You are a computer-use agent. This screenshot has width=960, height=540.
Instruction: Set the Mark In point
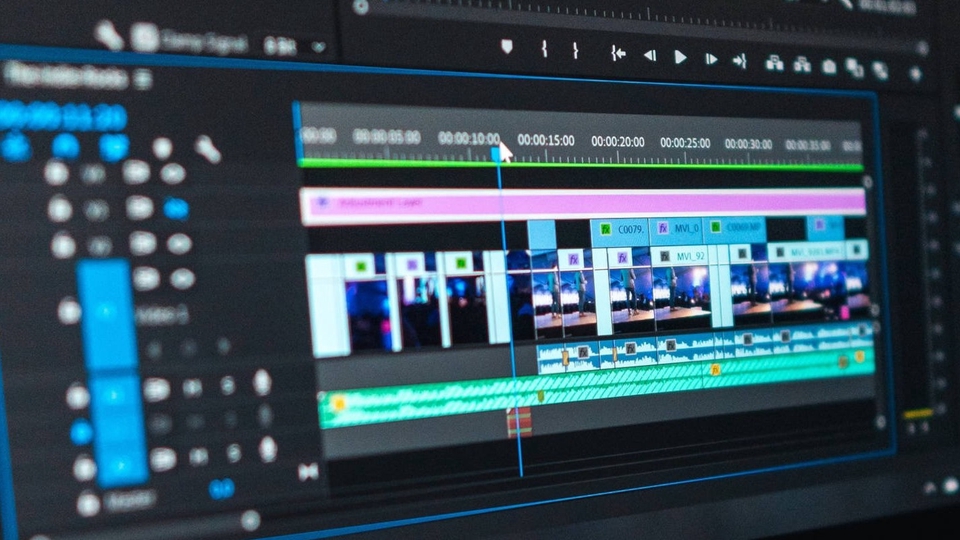point(544,48)
